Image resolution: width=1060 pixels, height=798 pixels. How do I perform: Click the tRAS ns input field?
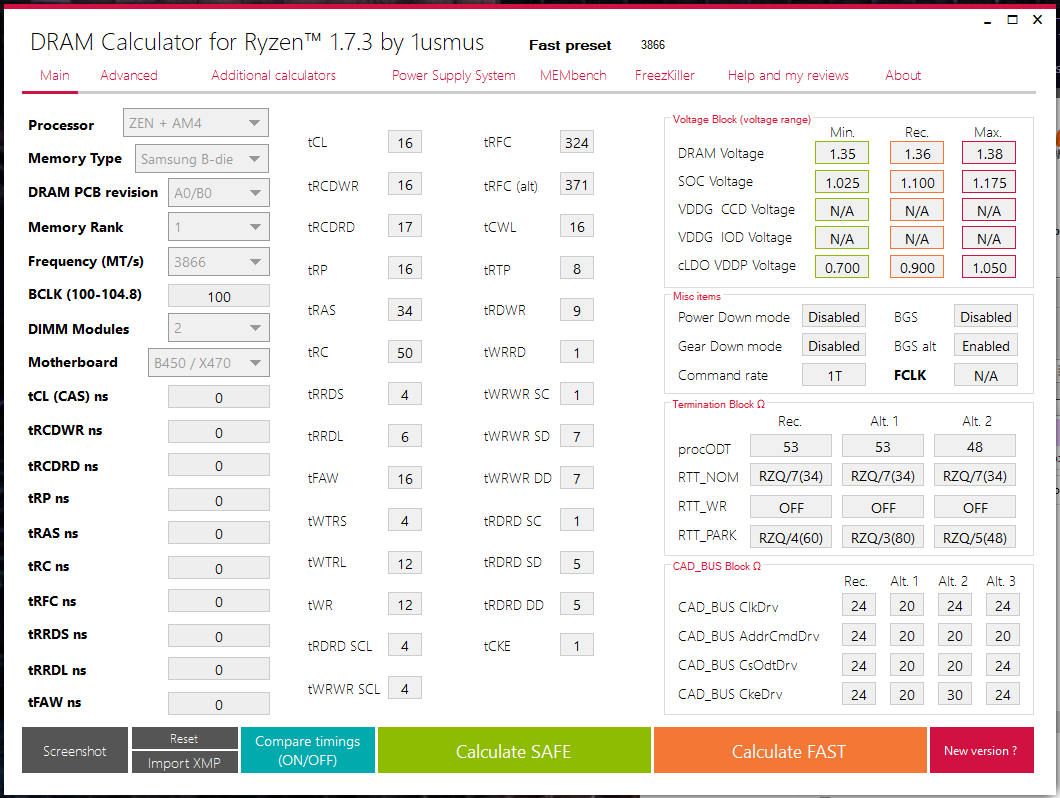pos(219,534)
